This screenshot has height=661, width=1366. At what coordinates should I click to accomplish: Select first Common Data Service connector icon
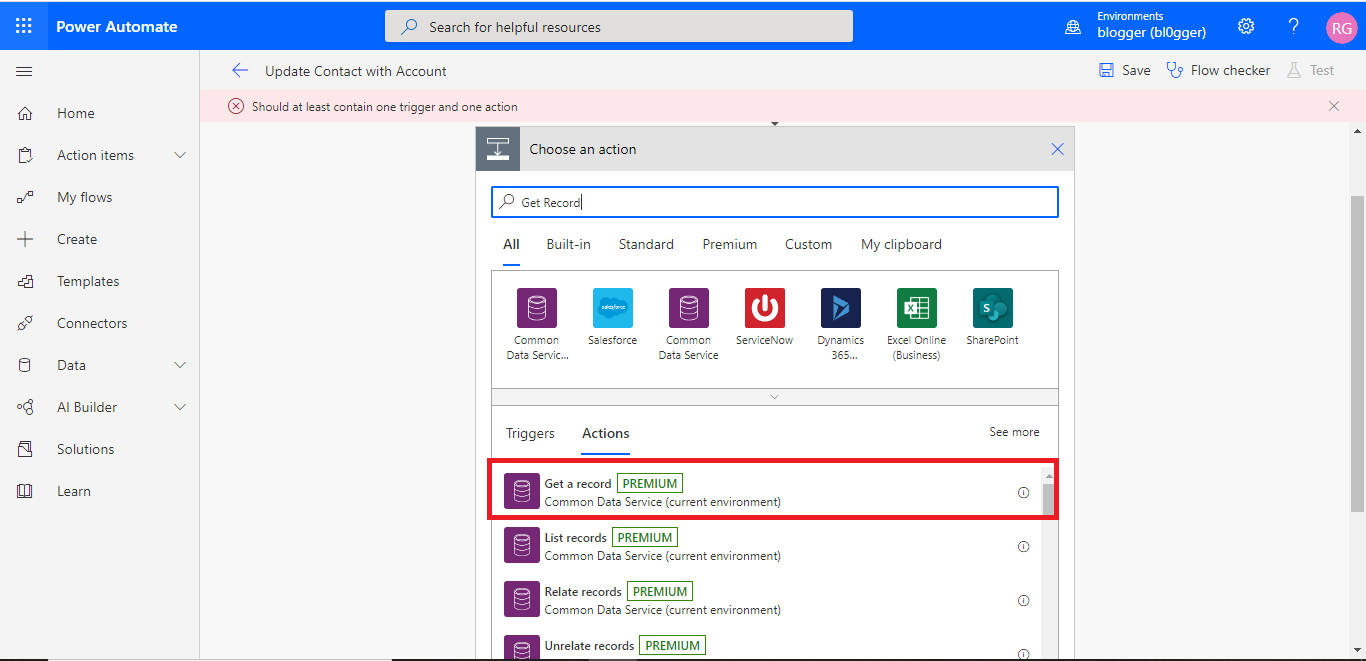click(537, 308)
